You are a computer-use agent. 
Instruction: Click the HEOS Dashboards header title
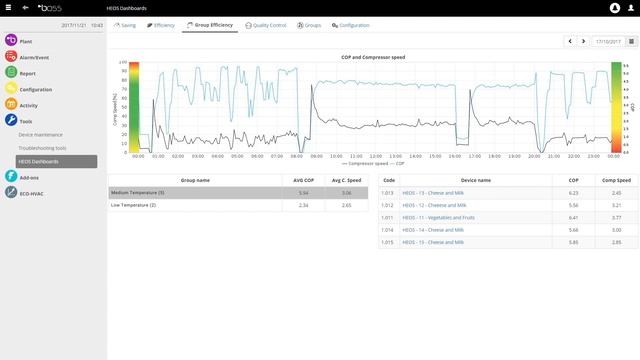[x=127, y=8]
